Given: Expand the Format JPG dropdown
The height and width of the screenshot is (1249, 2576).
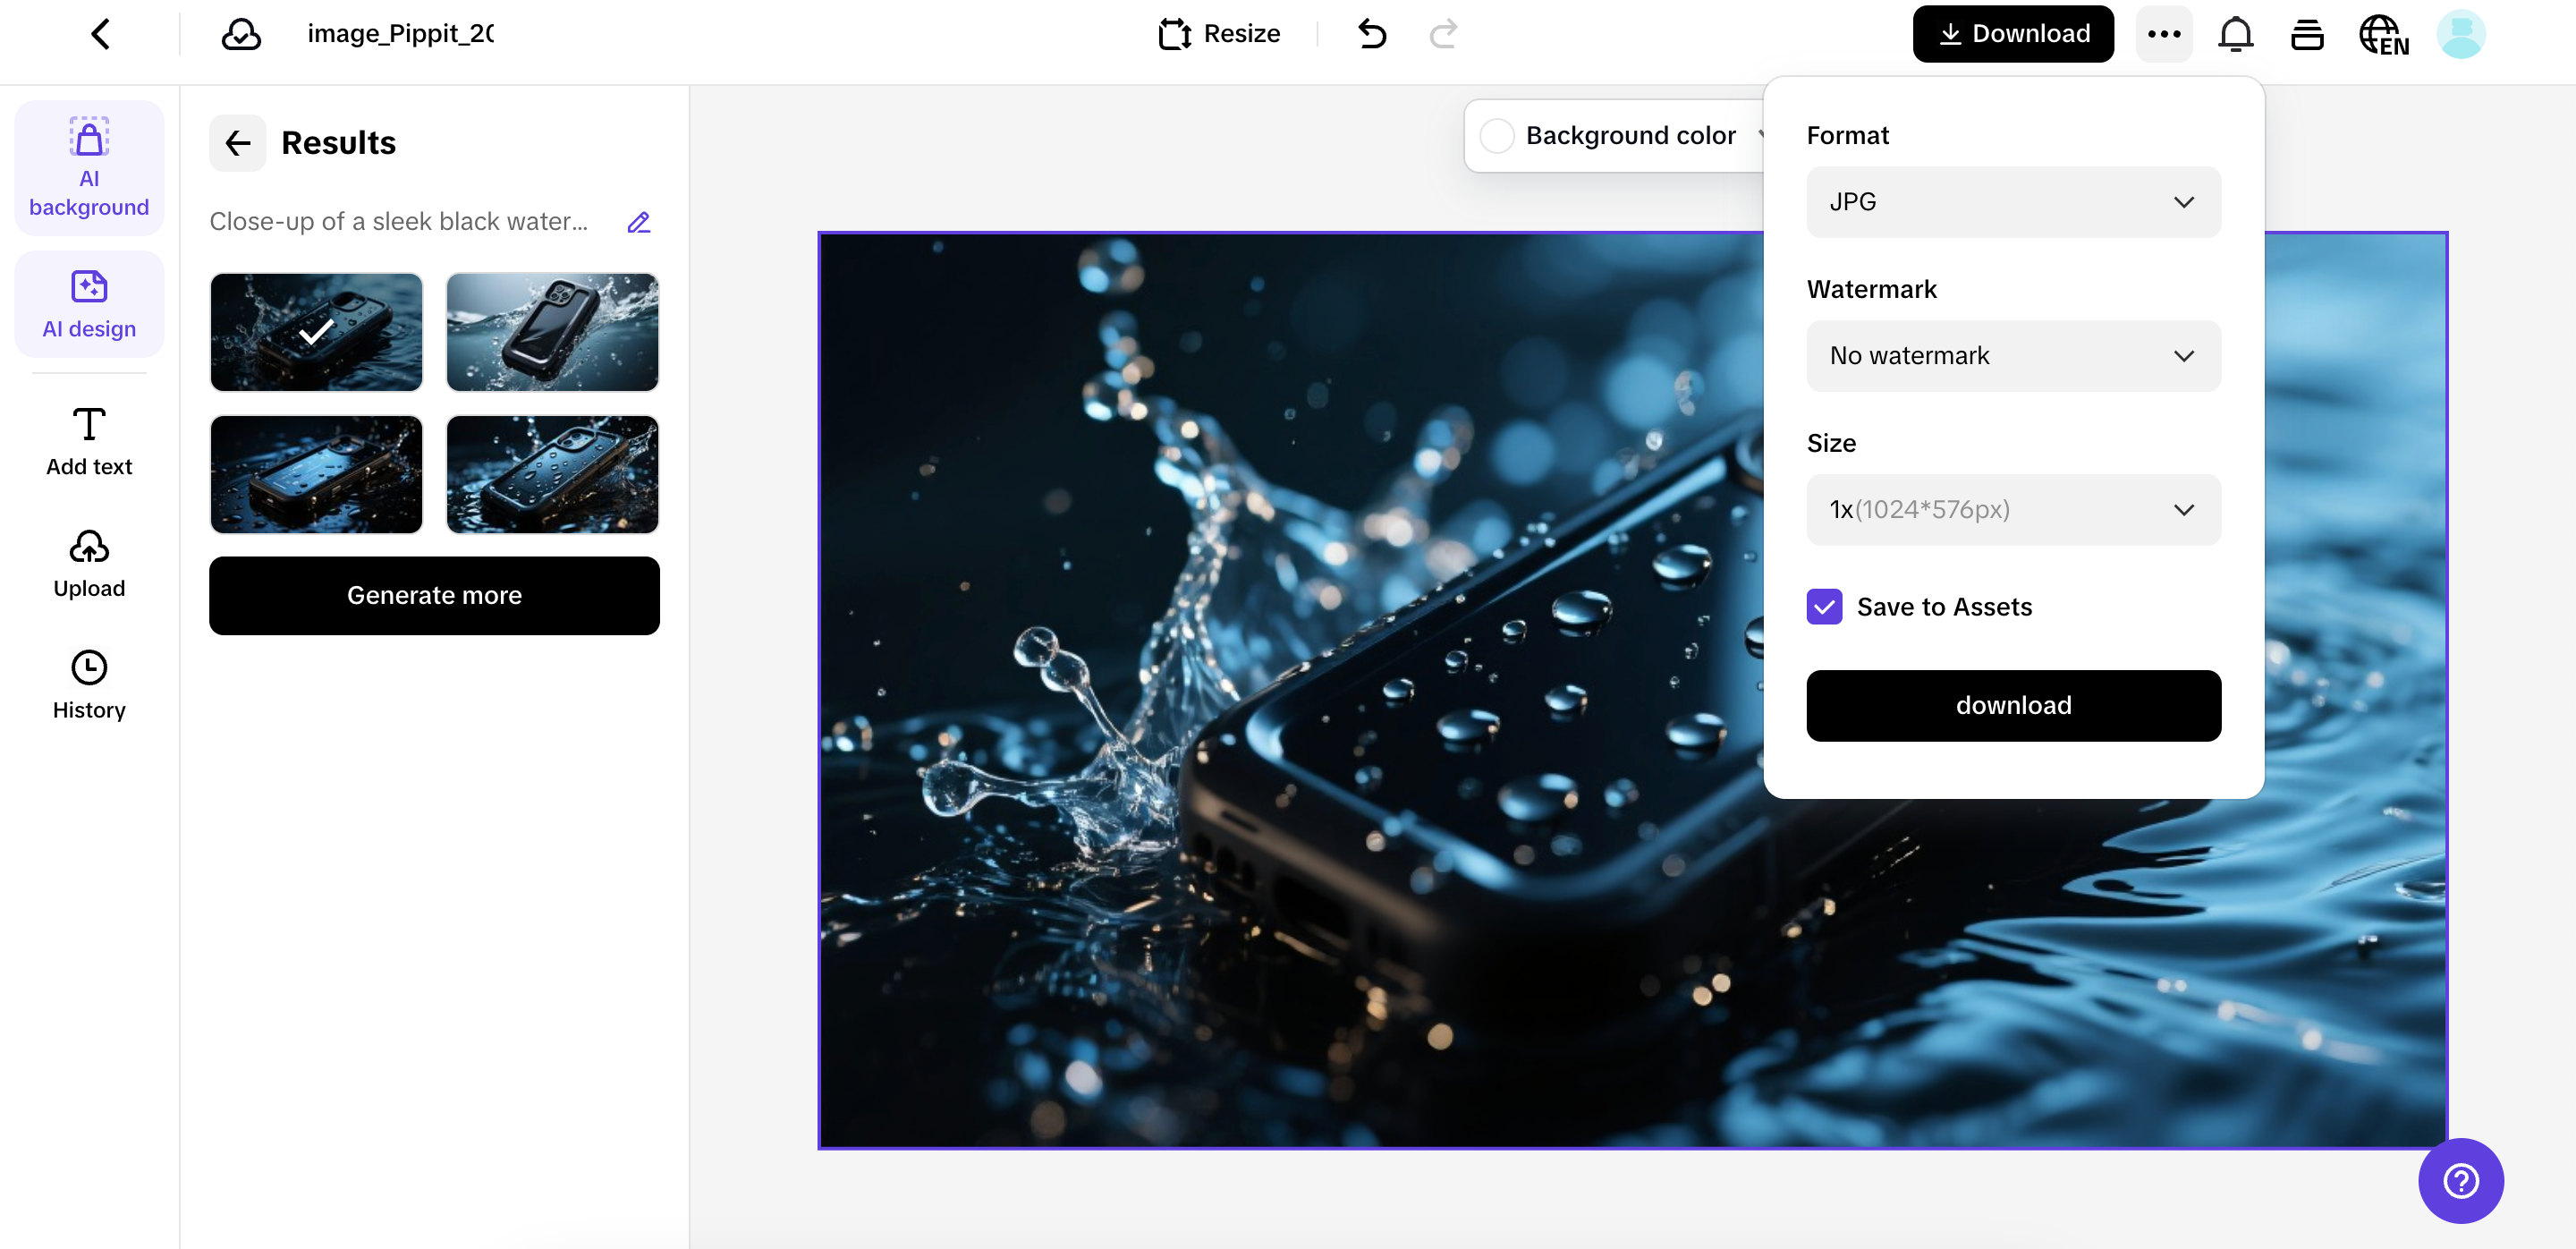Looking at the screenshot, I should [2013, 202].
